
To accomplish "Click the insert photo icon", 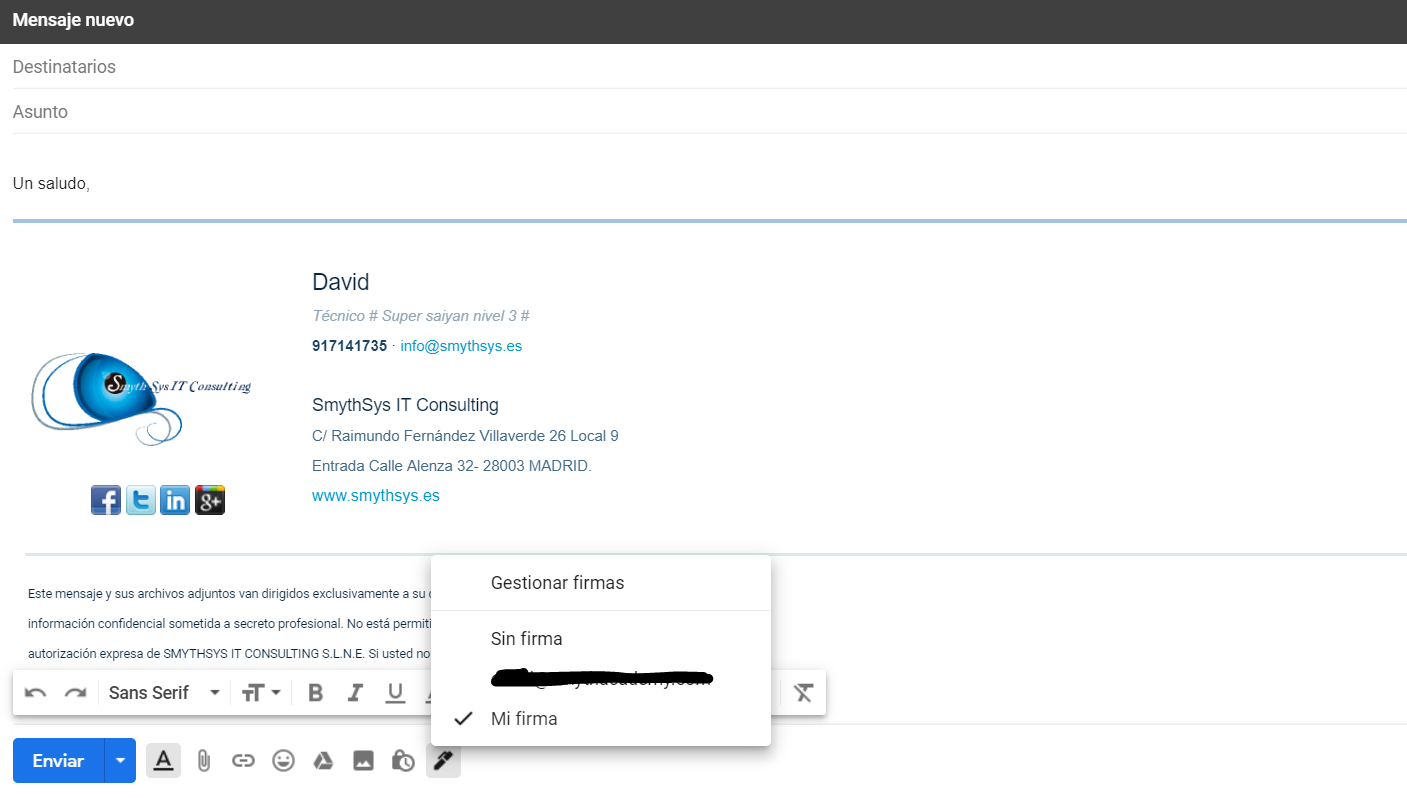I will [363, 761].
